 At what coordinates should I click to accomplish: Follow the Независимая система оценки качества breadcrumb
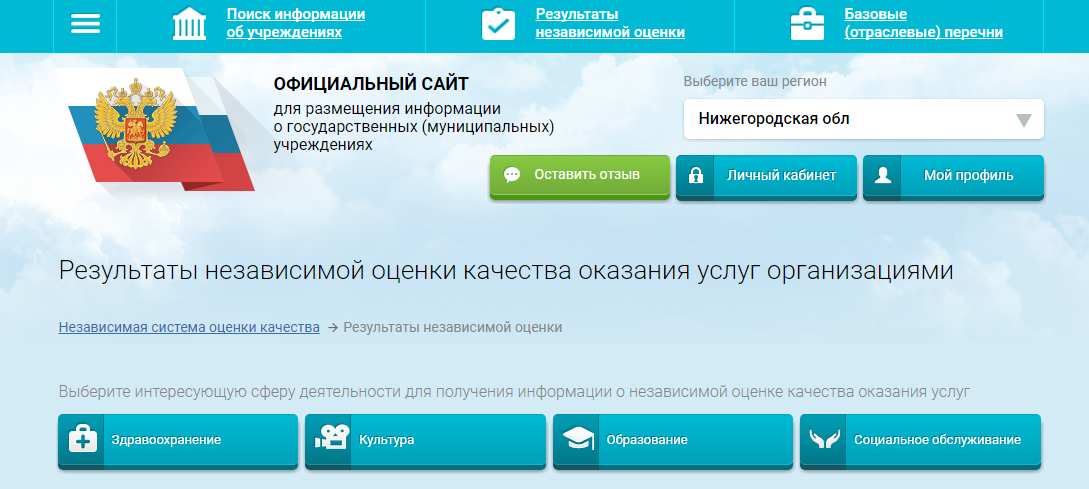(189, 327)
